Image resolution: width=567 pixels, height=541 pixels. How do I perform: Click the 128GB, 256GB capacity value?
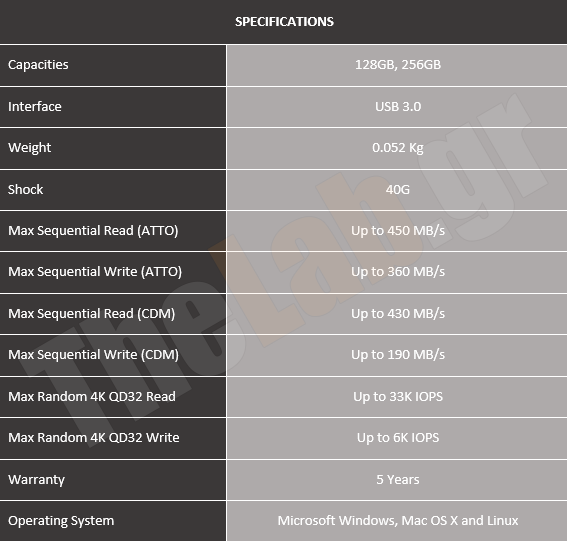coord(398,65)
